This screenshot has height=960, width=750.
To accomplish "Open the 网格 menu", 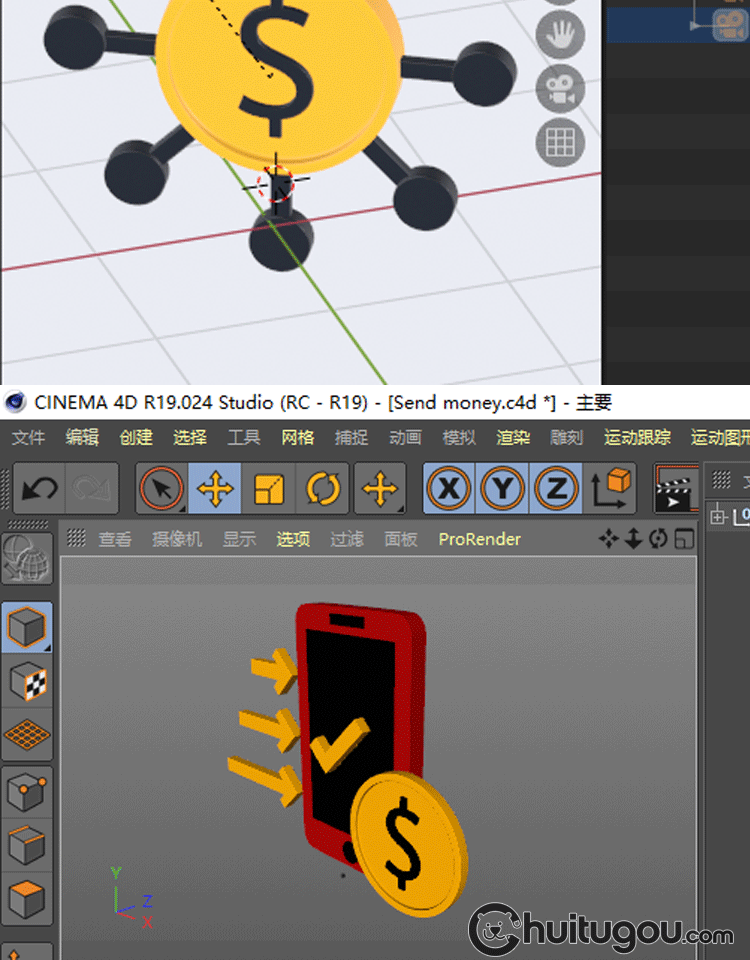I will [x=298, y=437].
